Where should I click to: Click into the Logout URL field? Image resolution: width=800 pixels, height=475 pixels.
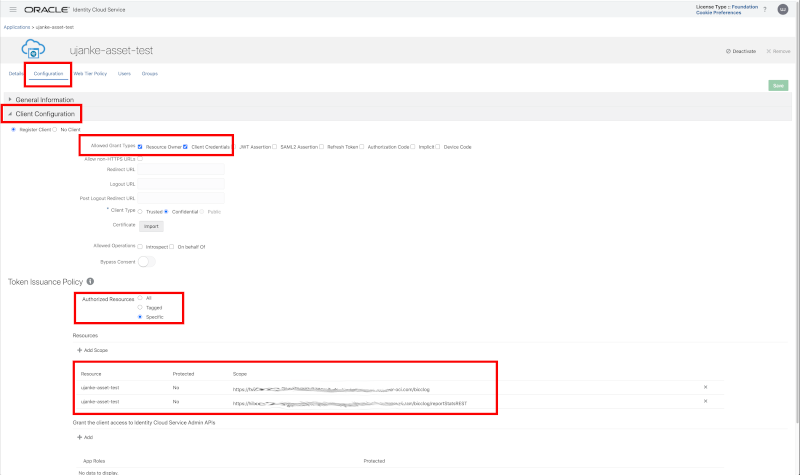[181, 184]
